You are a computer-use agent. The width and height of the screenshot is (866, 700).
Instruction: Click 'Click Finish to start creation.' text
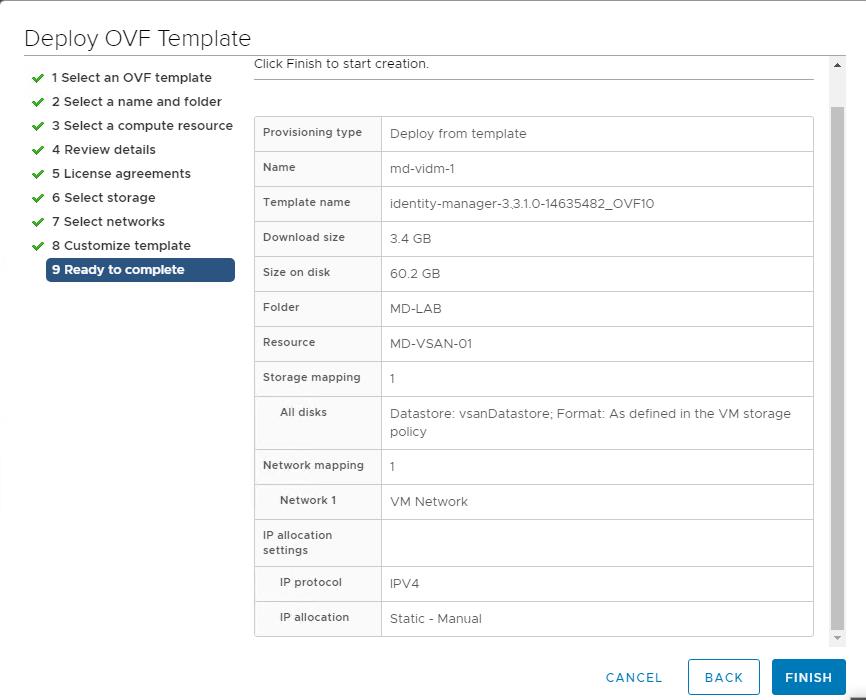pyautogui.click(x=341, y=64)
